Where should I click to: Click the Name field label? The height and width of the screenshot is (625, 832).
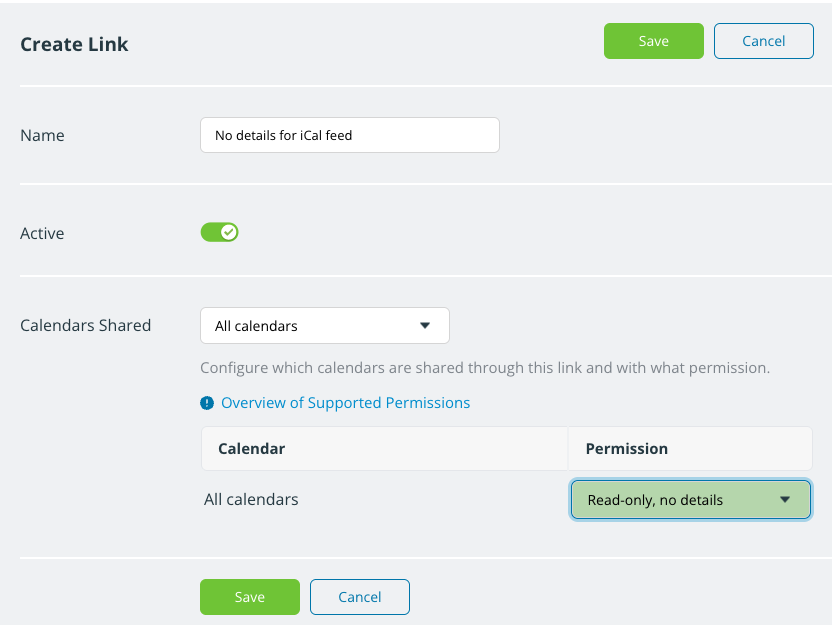point(42,135)
